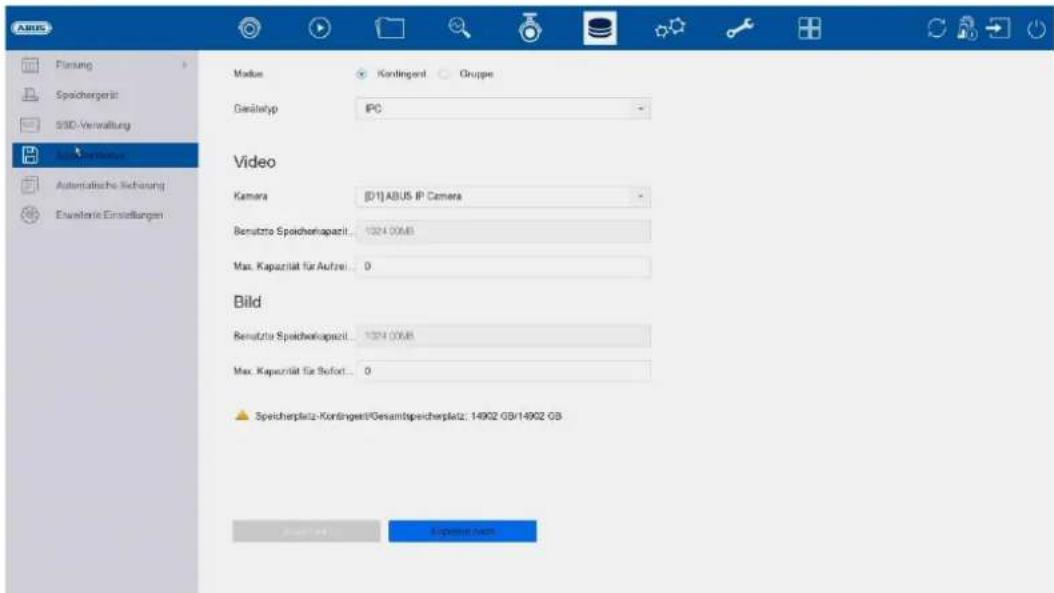The image size is (1054, 593).
Task: Click the Video section heading
Action: click(x=254, y=162)
